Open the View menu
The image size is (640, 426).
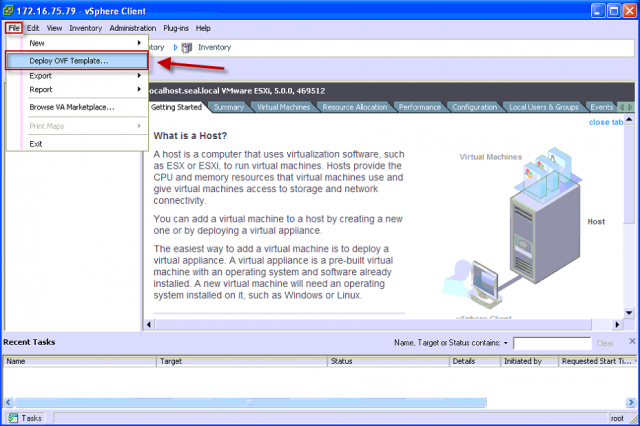click(54, 28)
